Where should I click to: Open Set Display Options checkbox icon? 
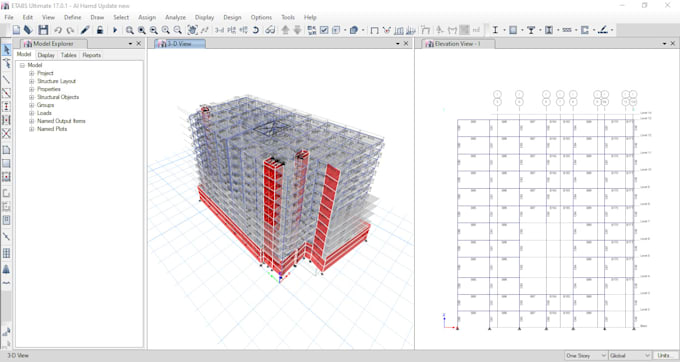pos(324,30)
